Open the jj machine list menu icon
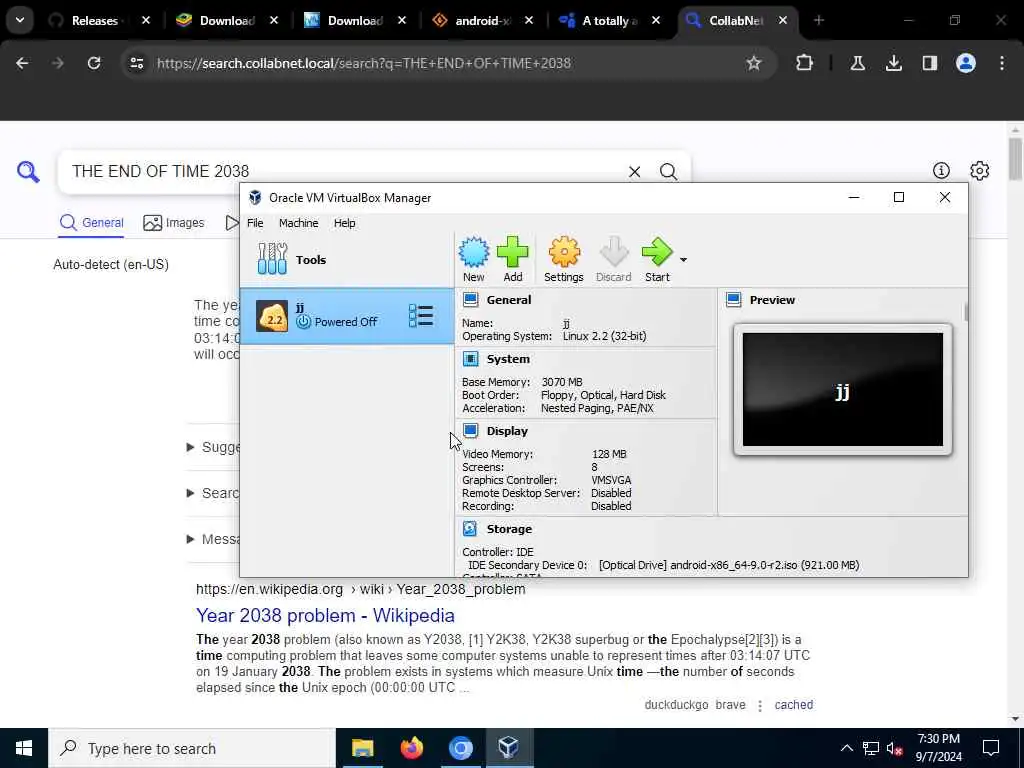This screenshot has width=1024, height=768. [421, 315]
